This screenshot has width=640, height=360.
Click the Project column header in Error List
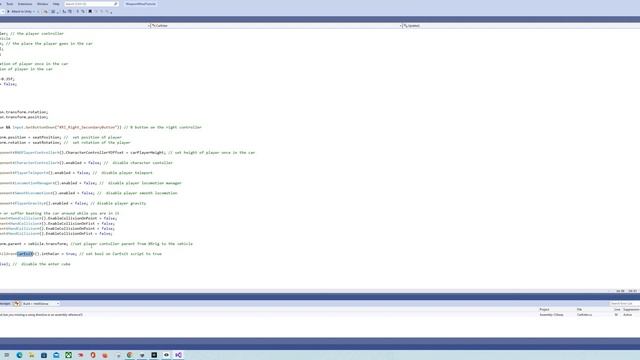pyautogui.click(x=544, y=309)
